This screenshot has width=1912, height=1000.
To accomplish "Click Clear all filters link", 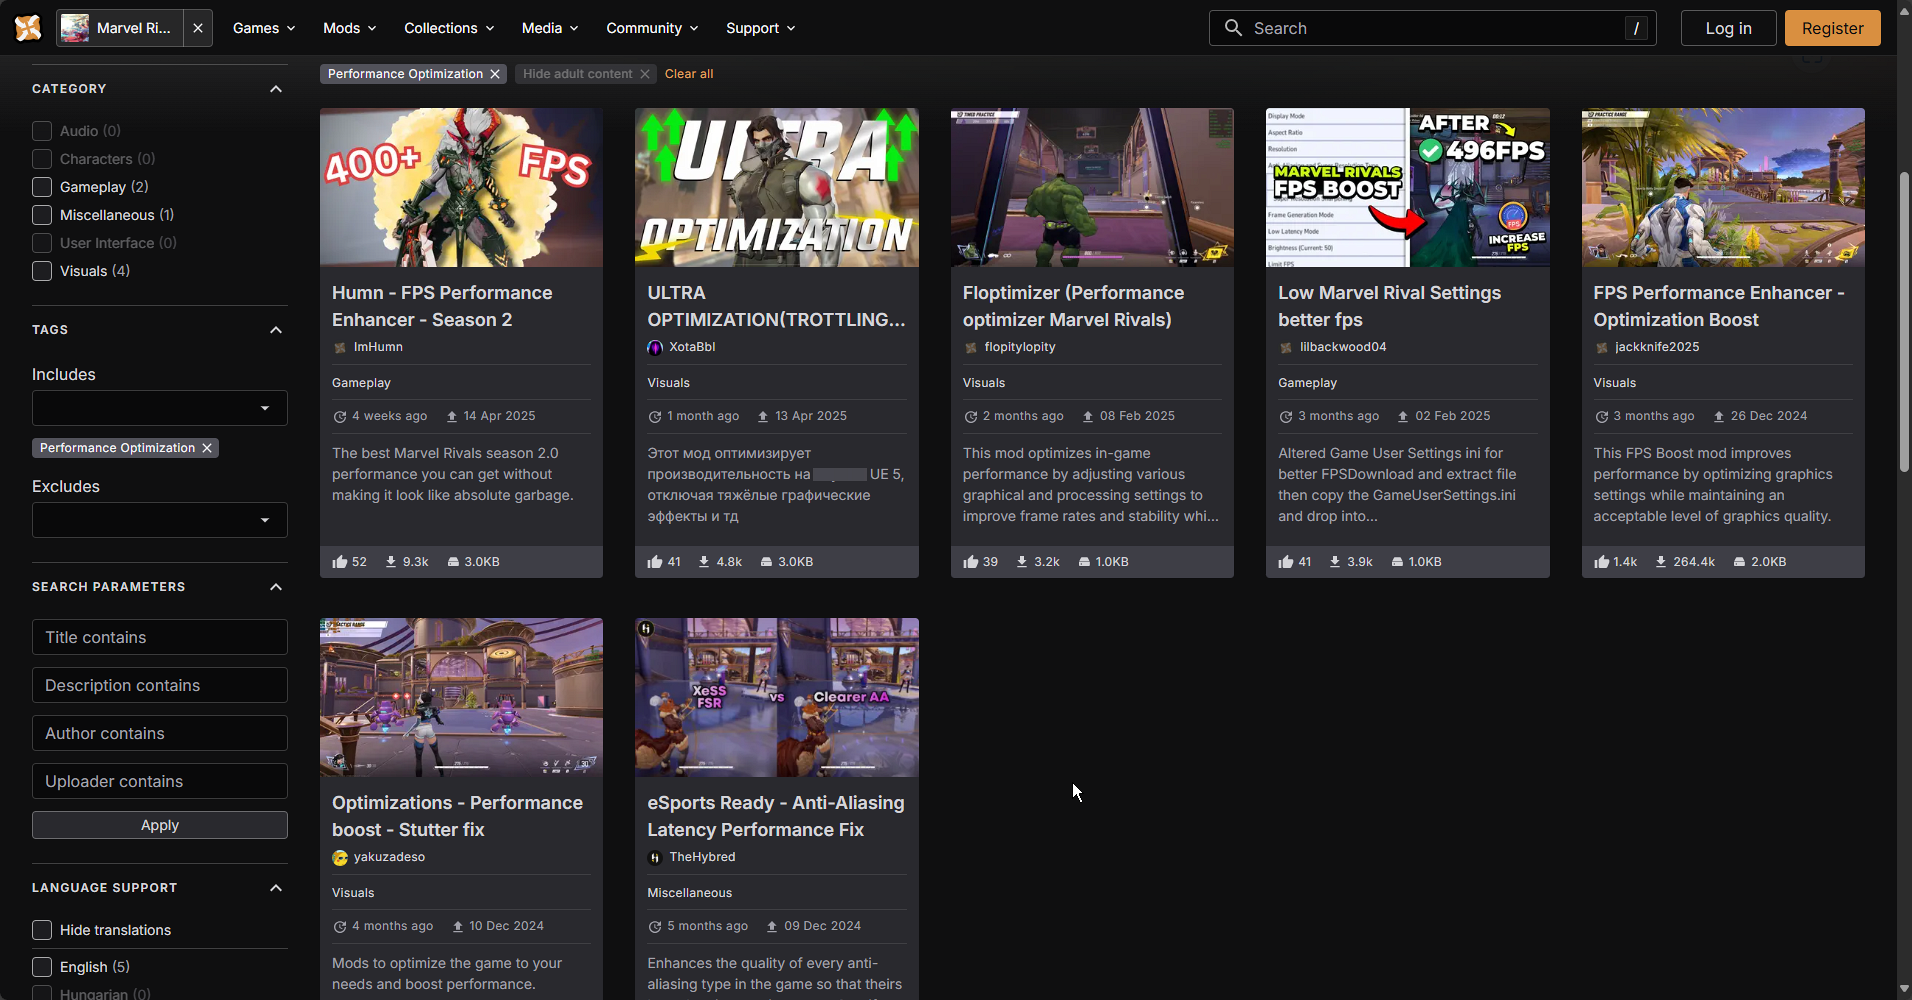I will pos(689,74).
